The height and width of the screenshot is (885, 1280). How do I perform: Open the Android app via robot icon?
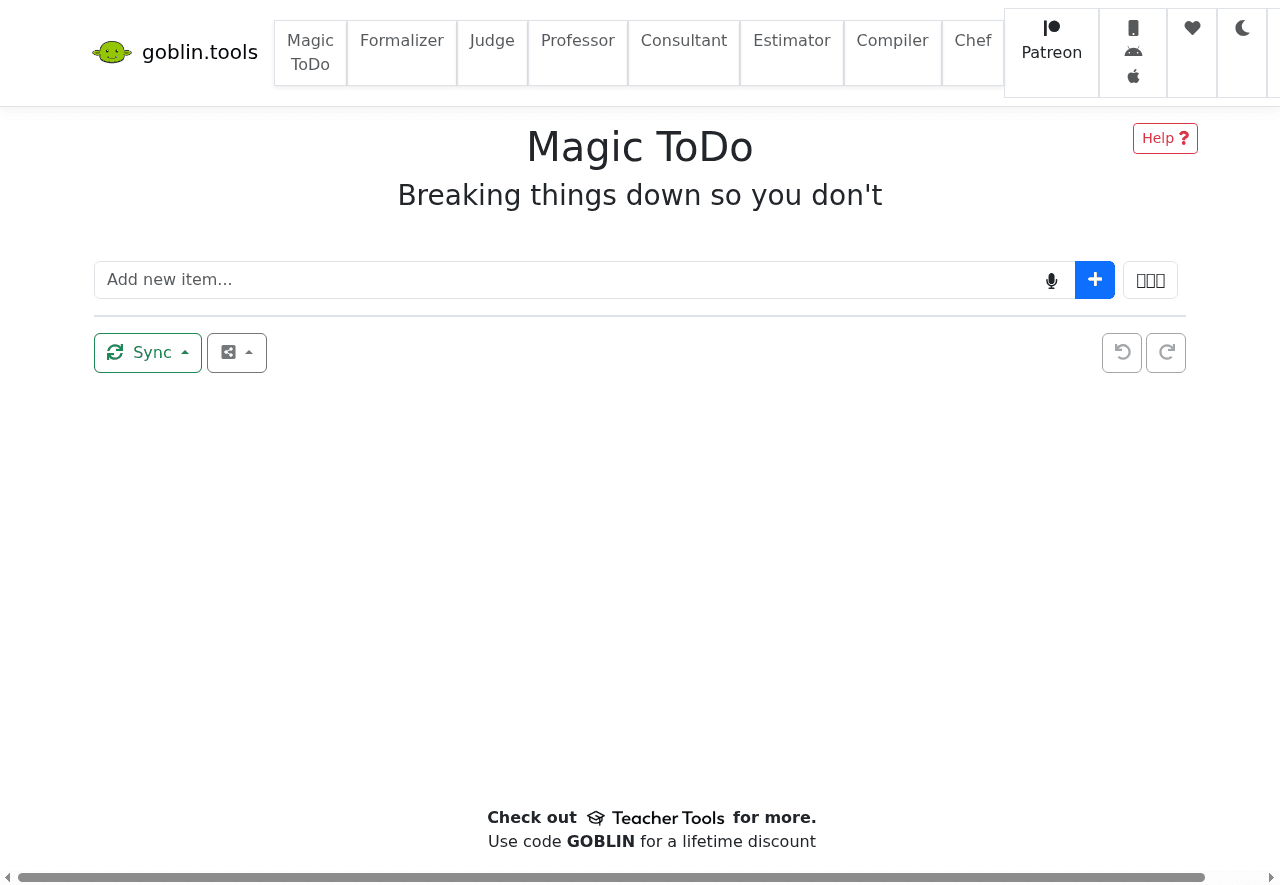(x=1133, y=52)
